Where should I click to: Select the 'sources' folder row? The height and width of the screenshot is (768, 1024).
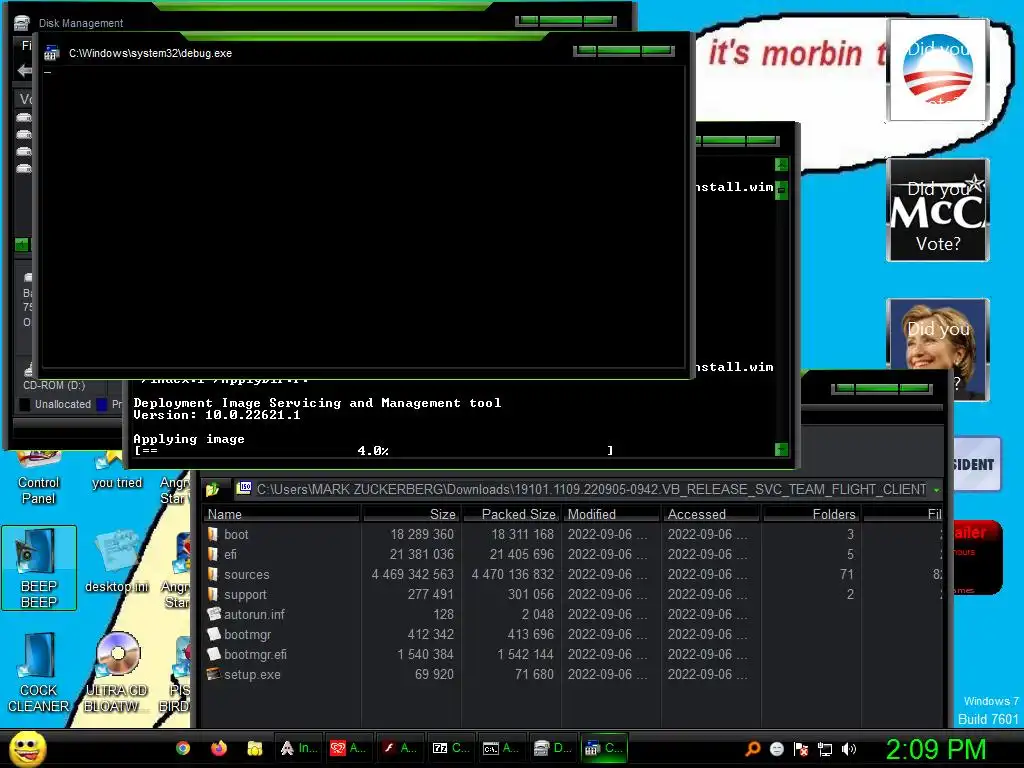coord(574,575)
